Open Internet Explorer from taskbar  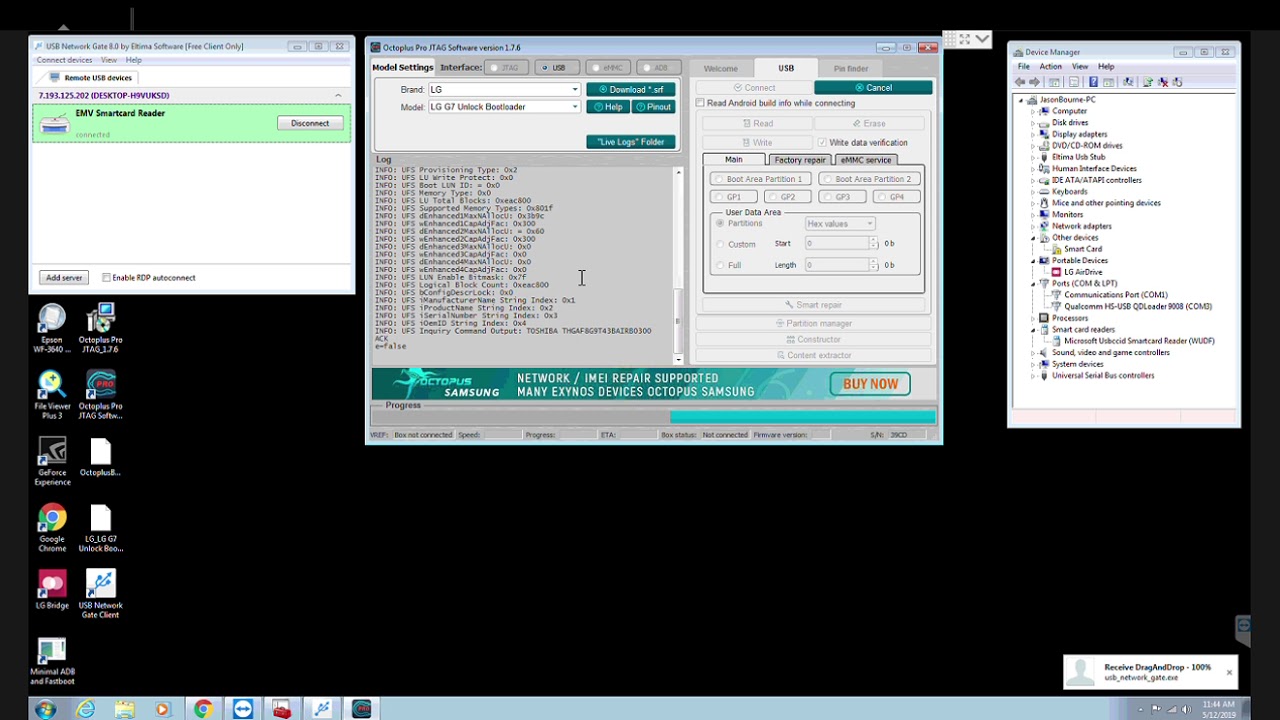point(86,709)
